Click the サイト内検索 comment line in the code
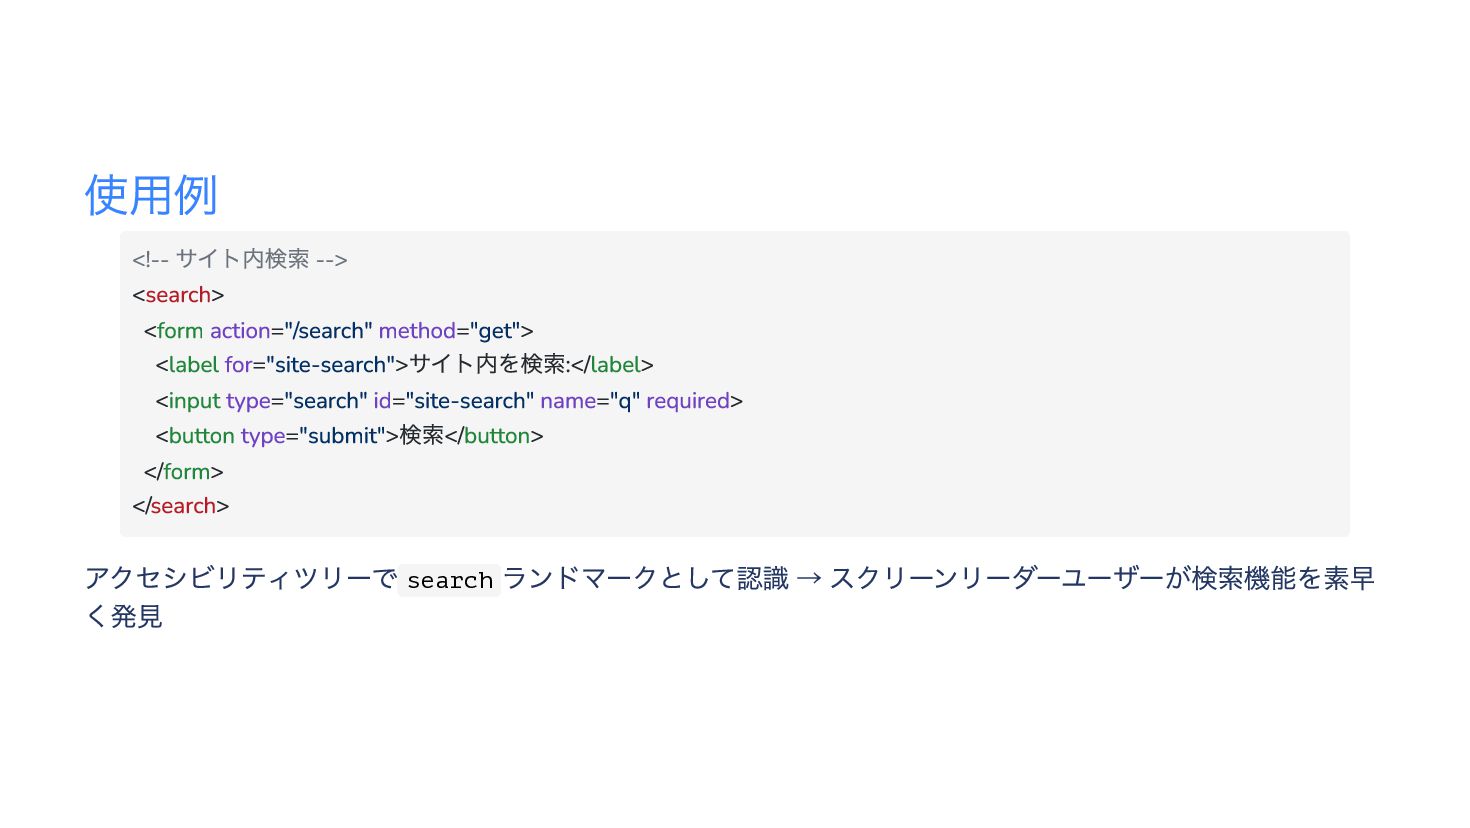Image resolution: width=1470 pixels, height=828 pixels. (240, 259)
